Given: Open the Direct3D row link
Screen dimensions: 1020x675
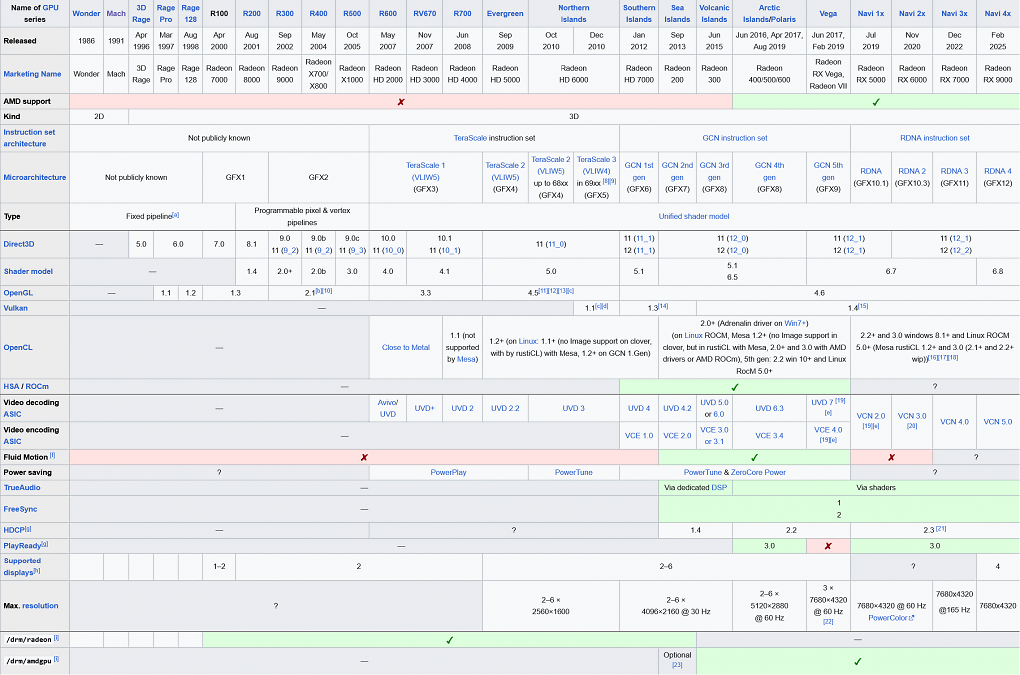Looking at the screenshot, I should tap(19, 245).
